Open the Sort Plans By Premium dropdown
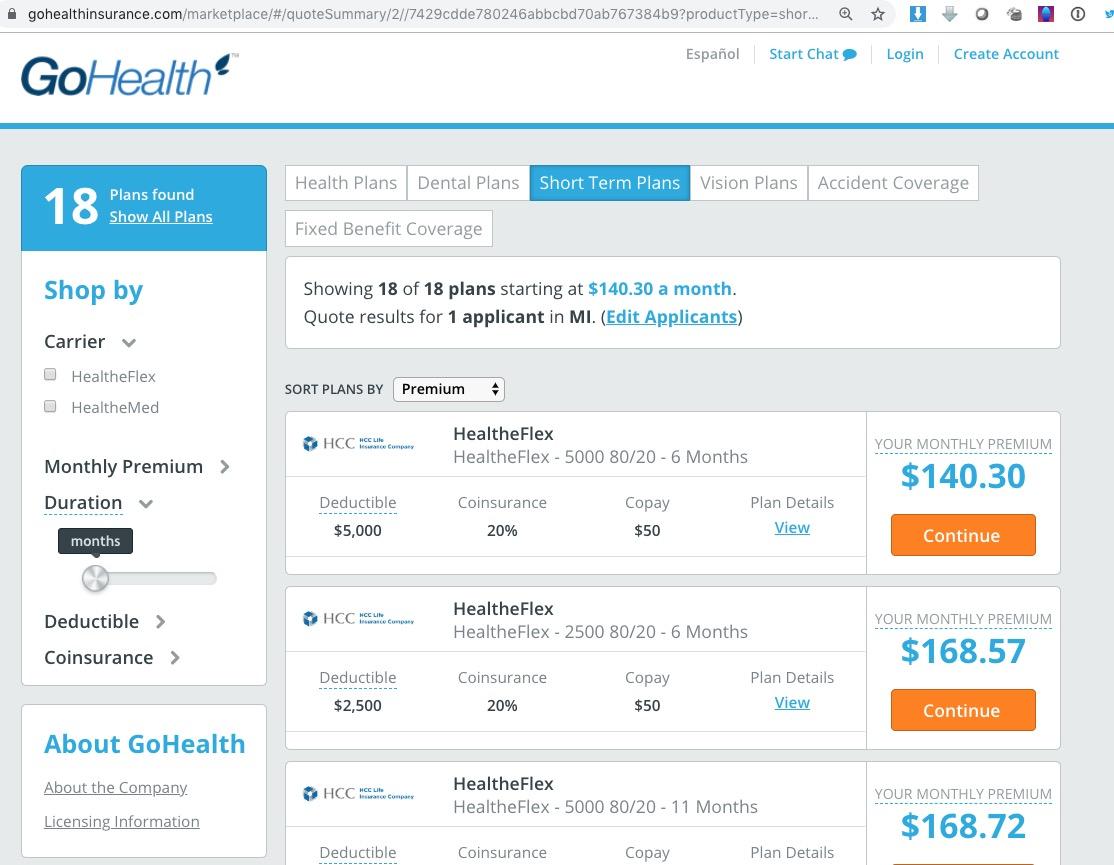The height and width of the screenshot is (865, 1114). [449, 389]
